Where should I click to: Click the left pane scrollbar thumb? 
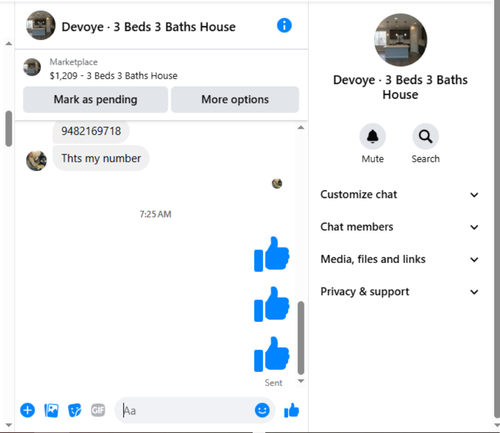(9, 128)
